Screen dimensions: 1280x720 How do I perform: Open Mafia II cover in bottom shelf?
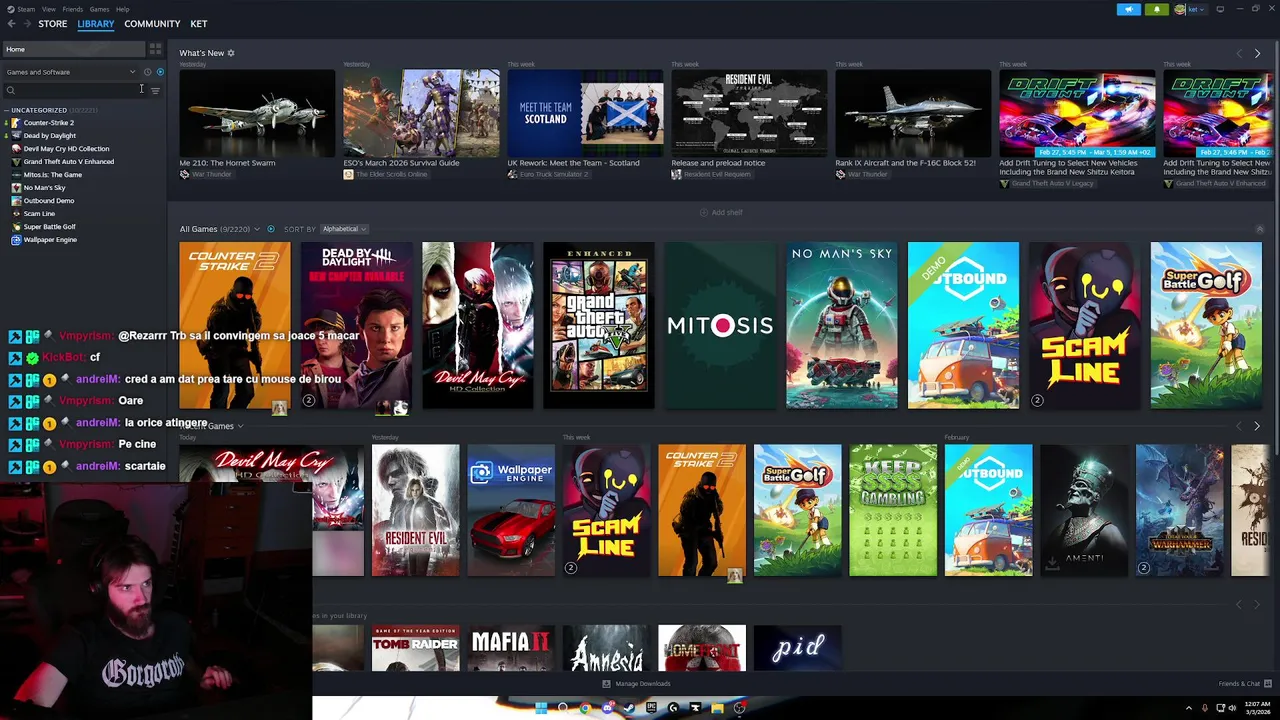(511, 648)
